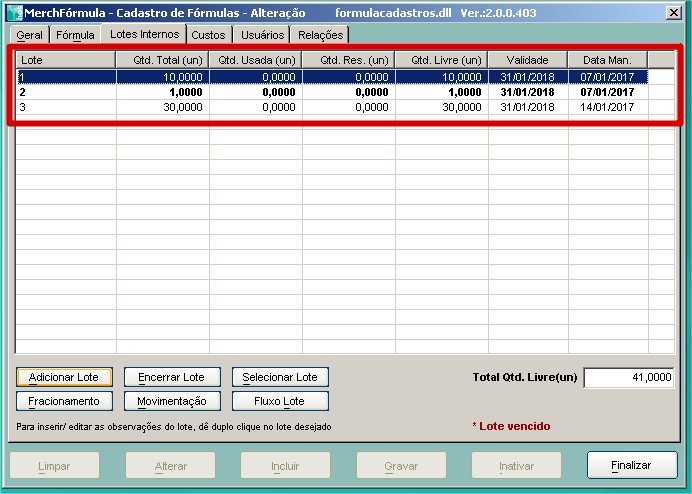Open Fracionamento for the lot

click(x=64, y=401)
